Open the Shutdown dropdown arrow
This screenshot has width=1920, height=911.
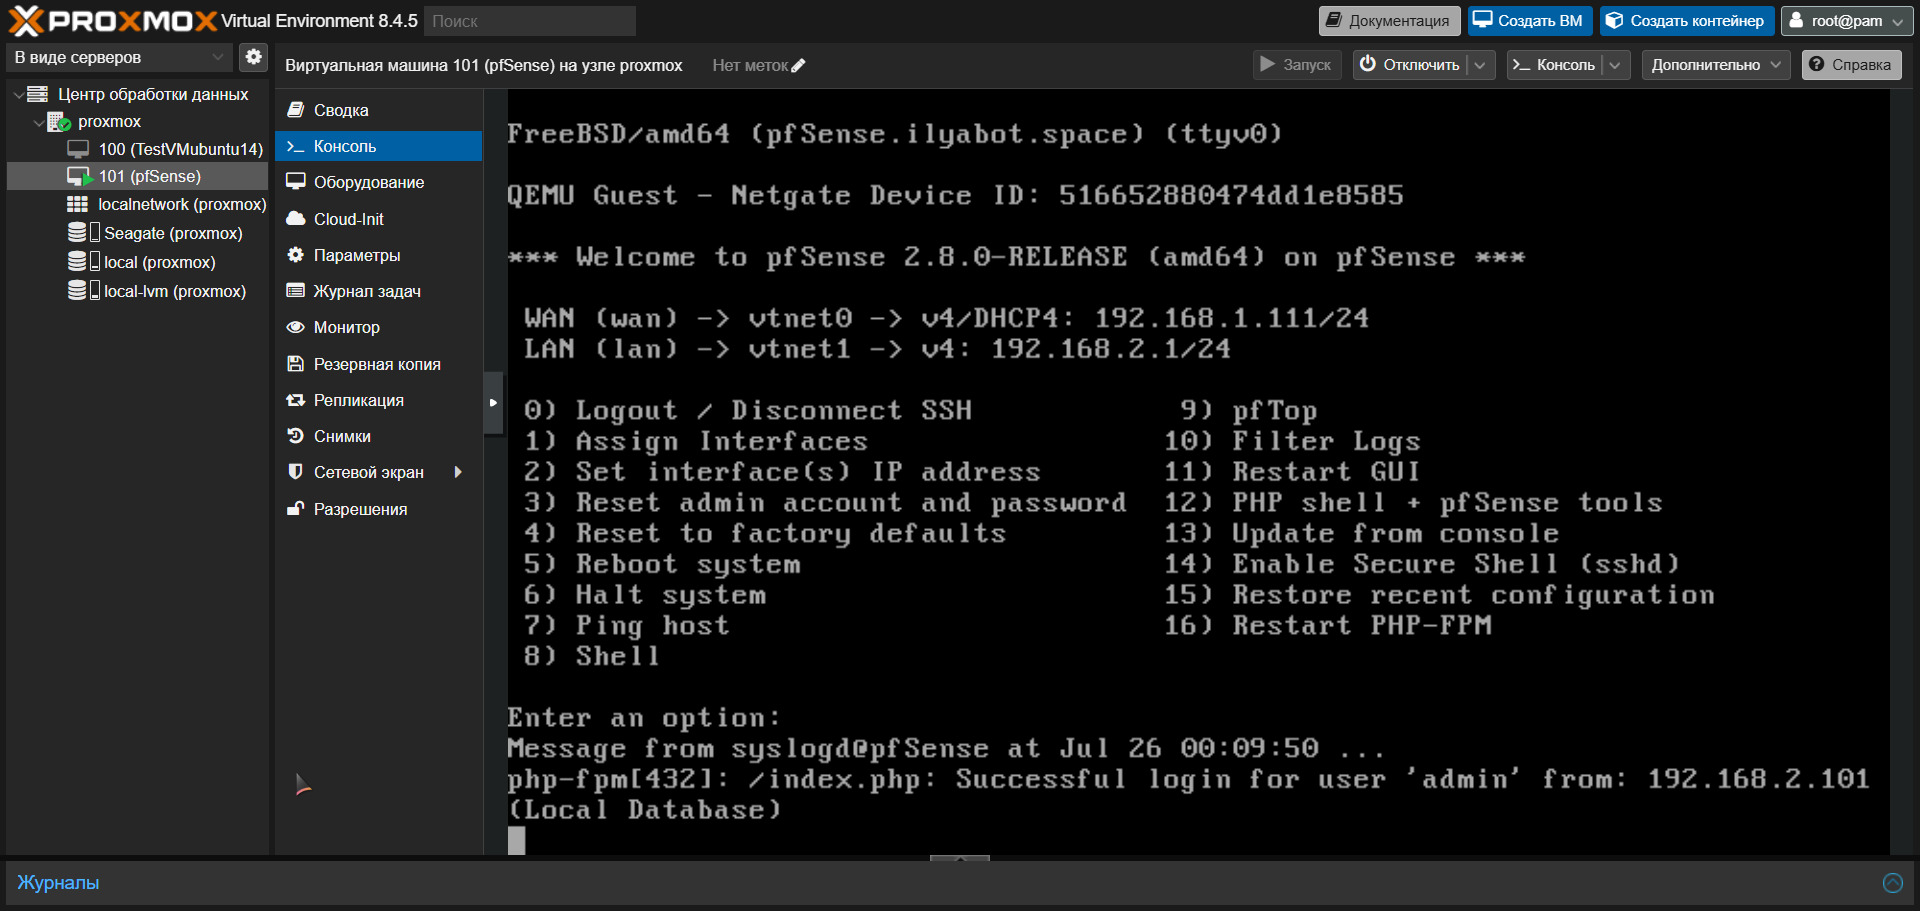point(1480,65)
